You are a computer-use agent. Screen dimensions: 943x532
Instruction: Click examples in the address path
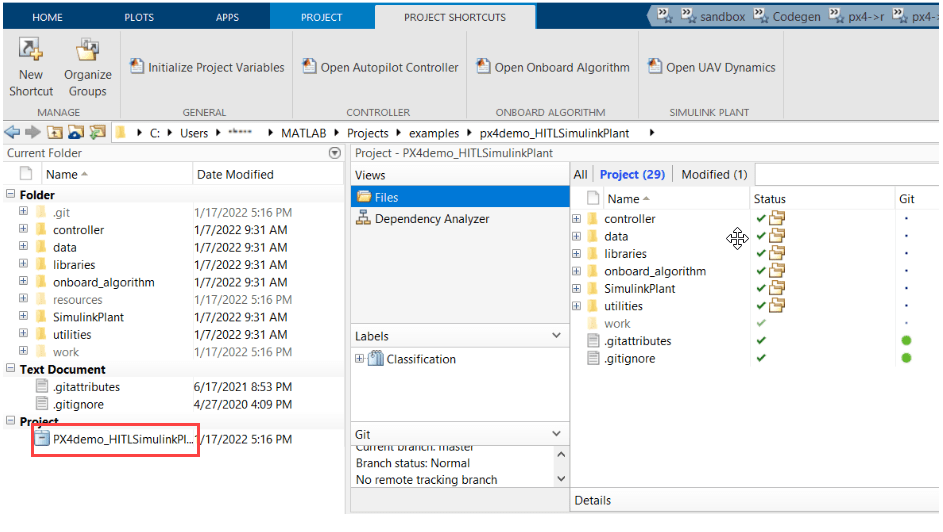[x=434, y=133]
